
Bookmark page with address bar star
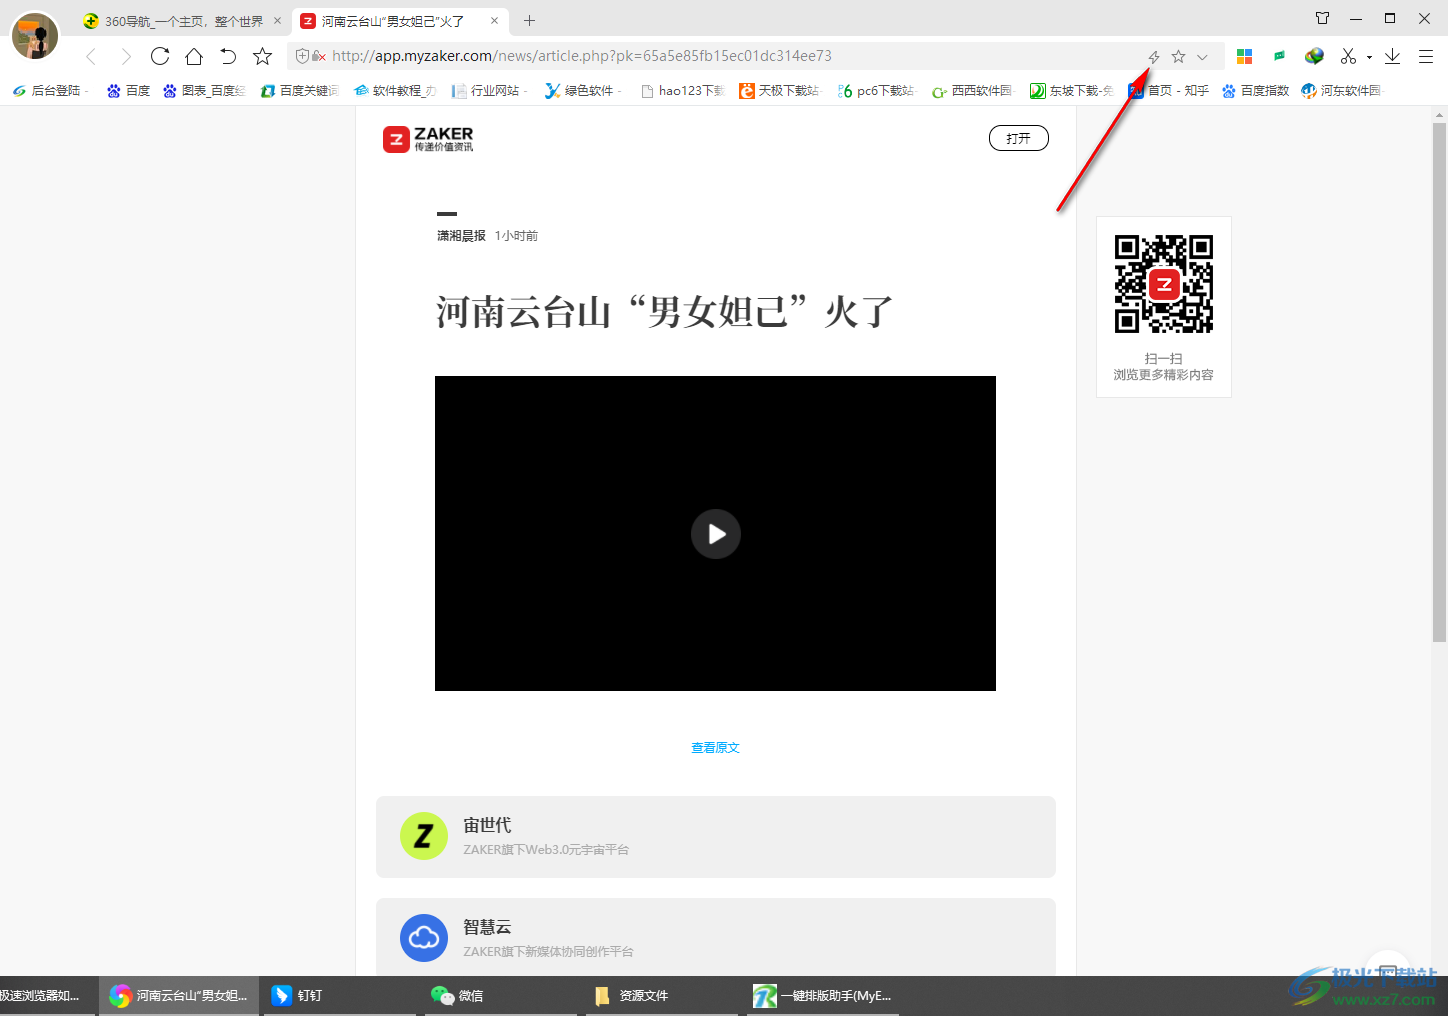pos(1178,57)
